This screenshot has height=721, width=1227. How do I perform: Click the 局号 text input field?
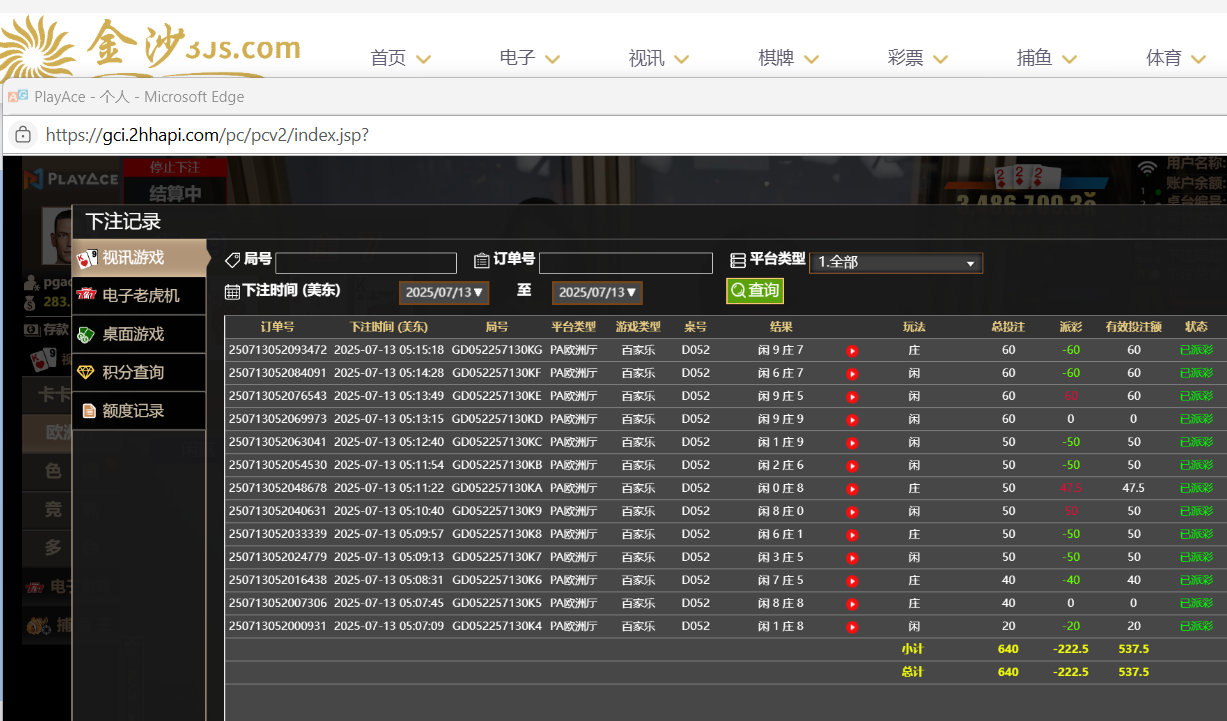pos(366,263)
